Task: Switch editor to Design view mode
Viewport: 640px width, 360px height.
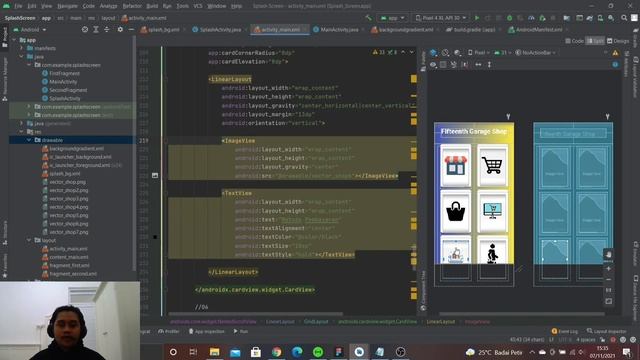Action: (618, 41)
